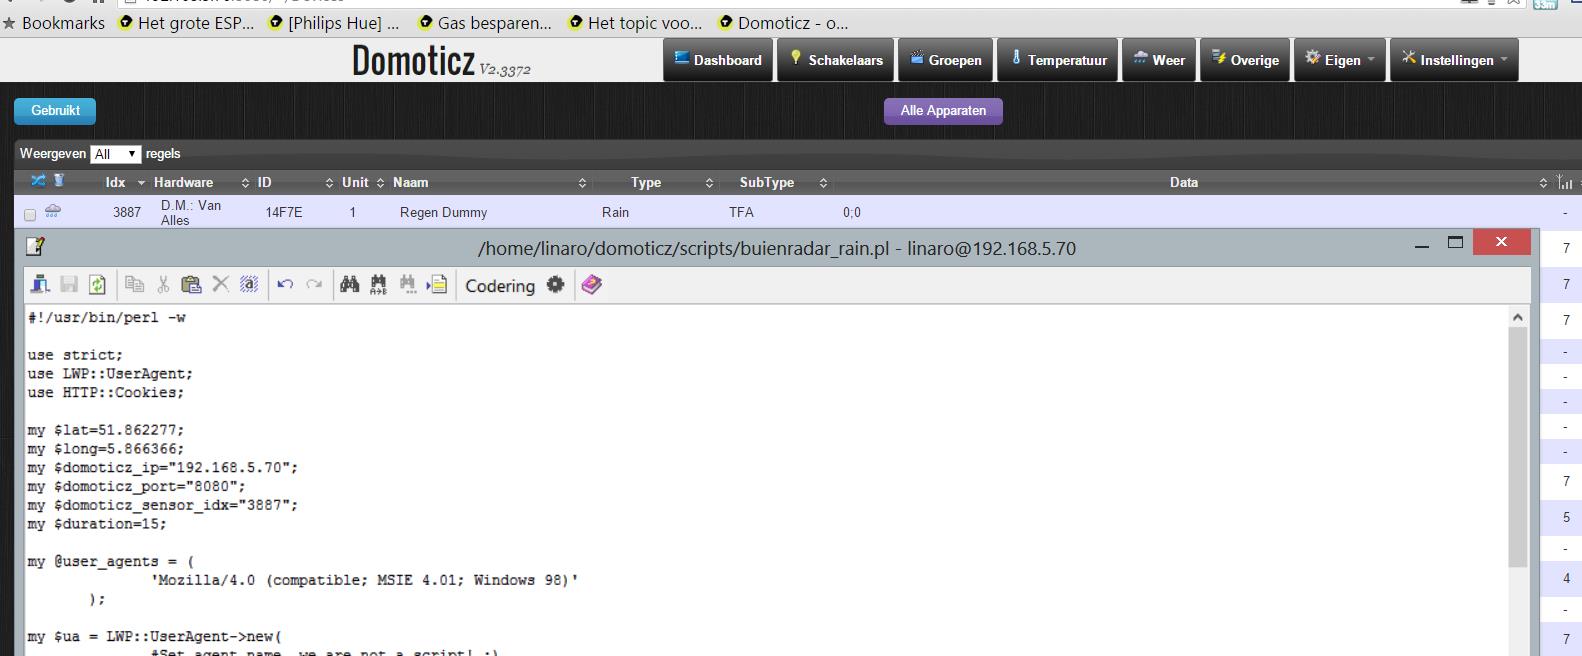Click the 'my $duration=15;' line in editor

[97, 524]
